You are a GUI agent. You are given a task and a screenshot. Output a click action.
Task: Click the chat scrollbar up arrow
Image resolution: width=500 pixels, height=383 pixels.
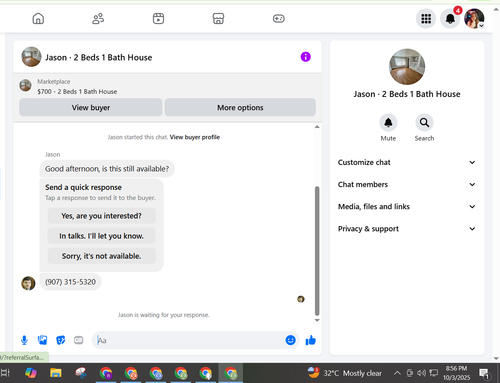[x=317, y=127]
